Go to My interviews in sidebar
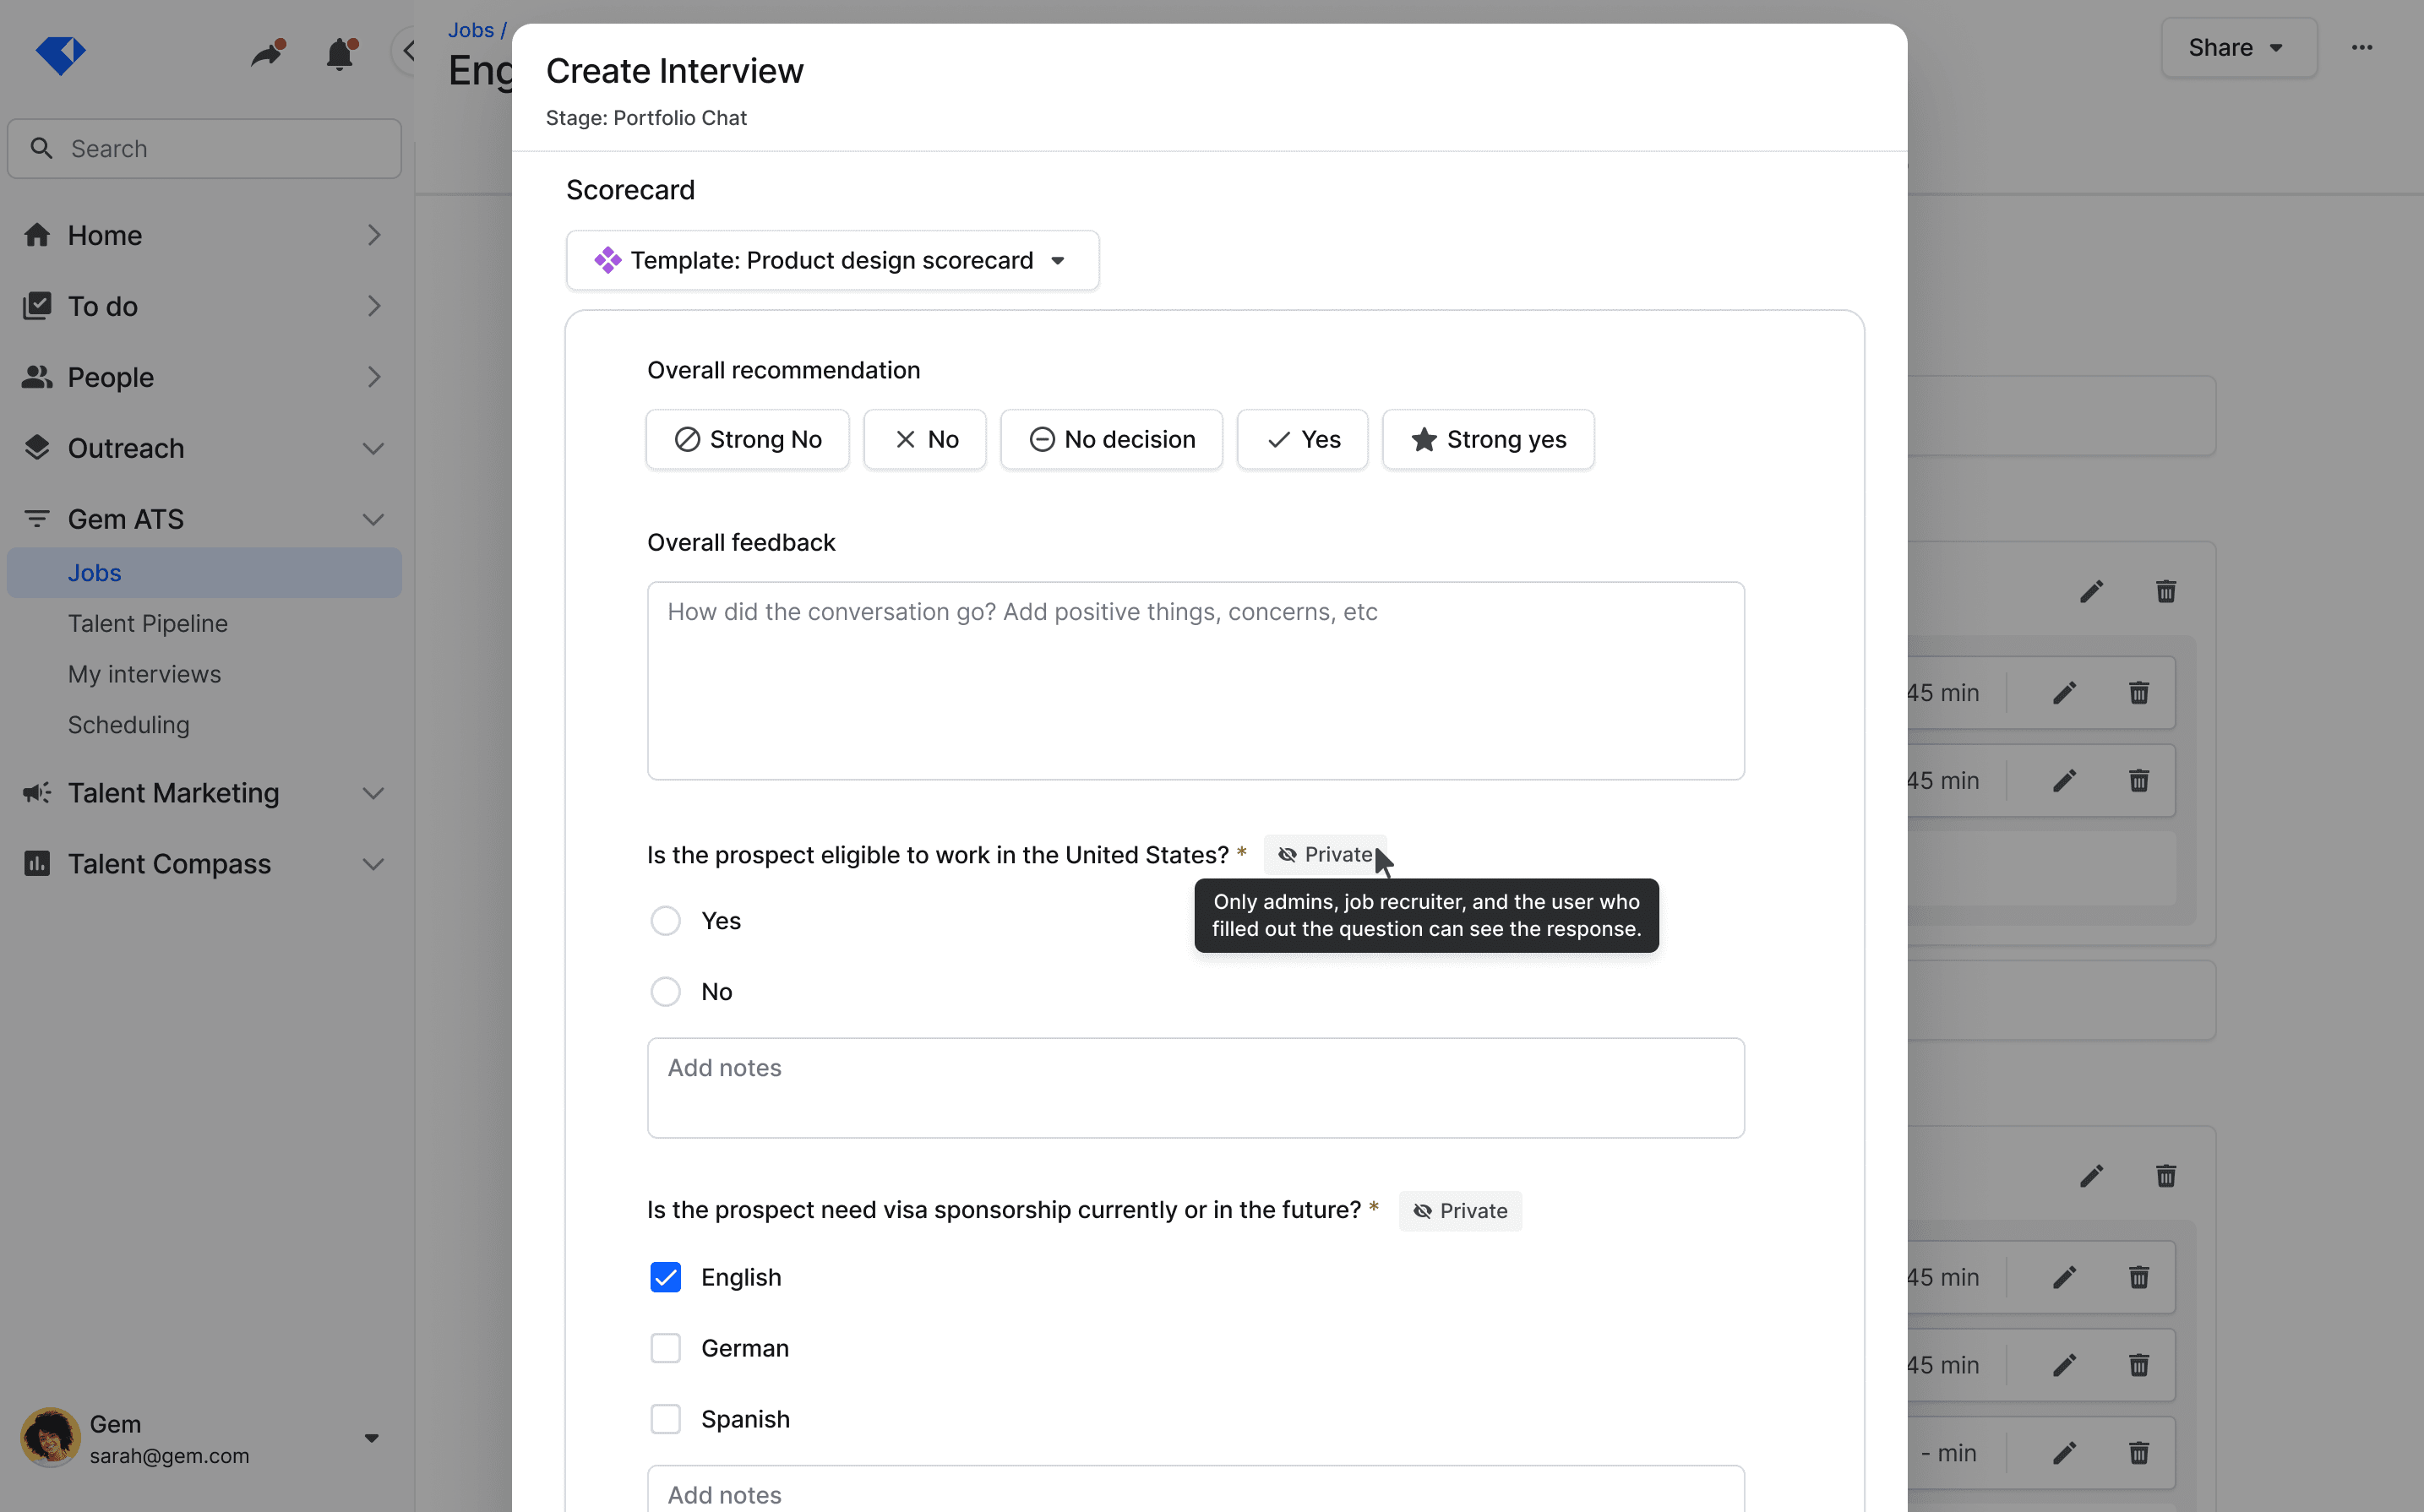This screenshot has height=1512, width=2424. click(x=144, y=674)
